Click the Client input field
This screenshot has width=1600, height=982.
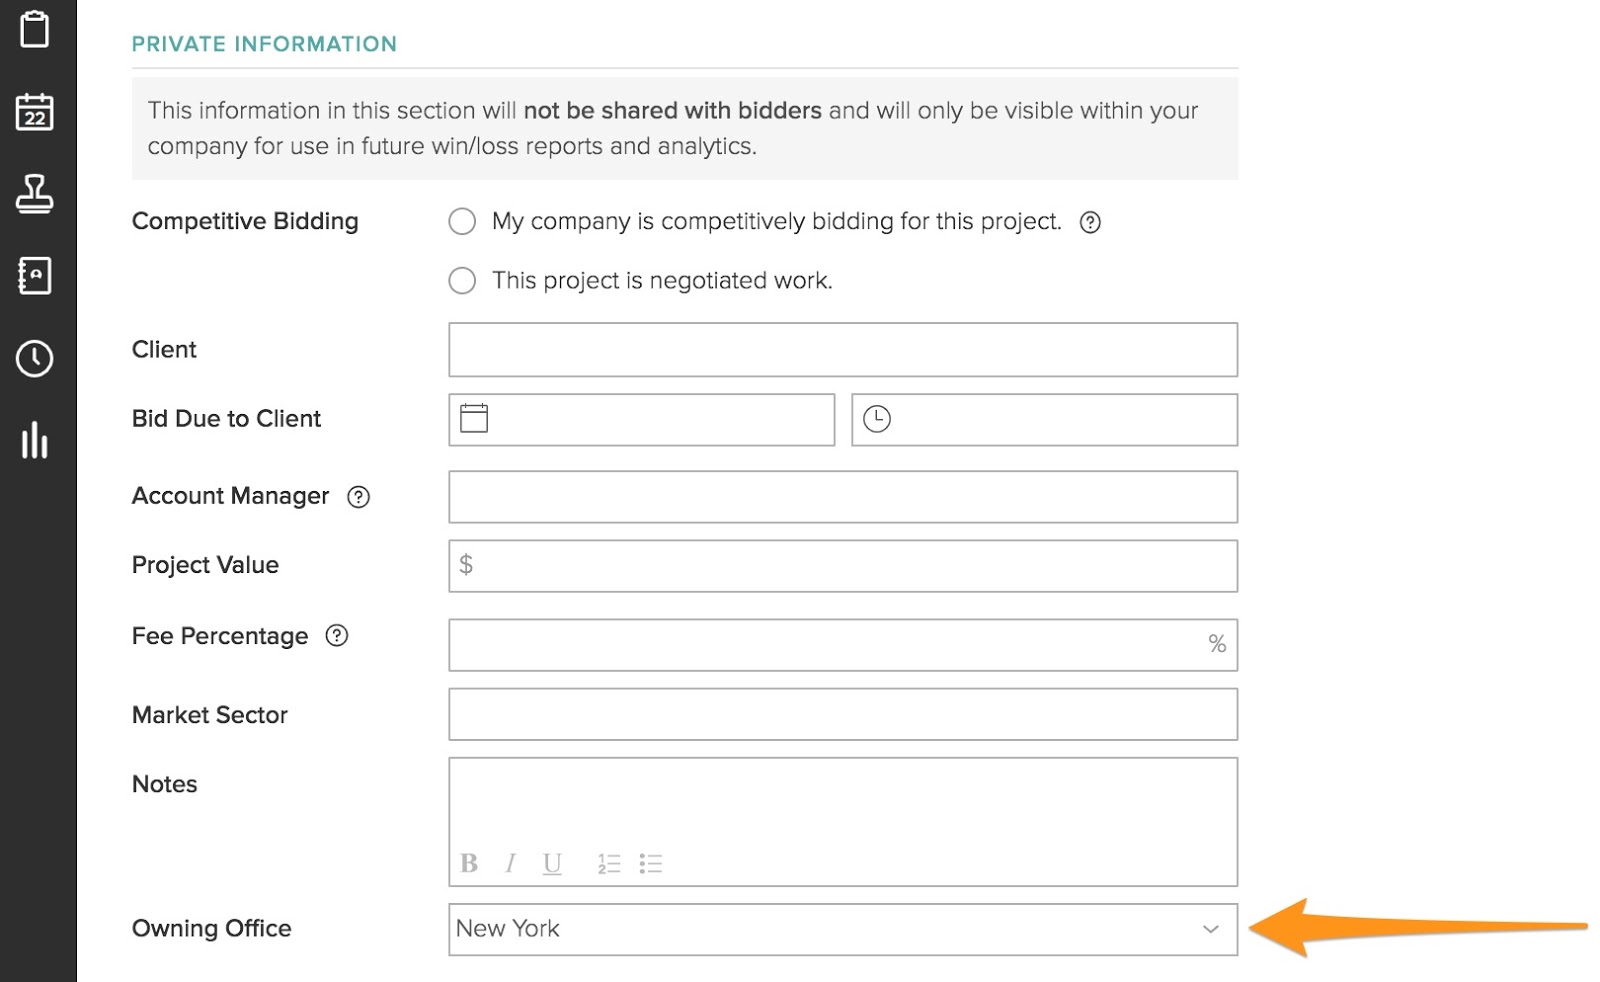(842, 350)
